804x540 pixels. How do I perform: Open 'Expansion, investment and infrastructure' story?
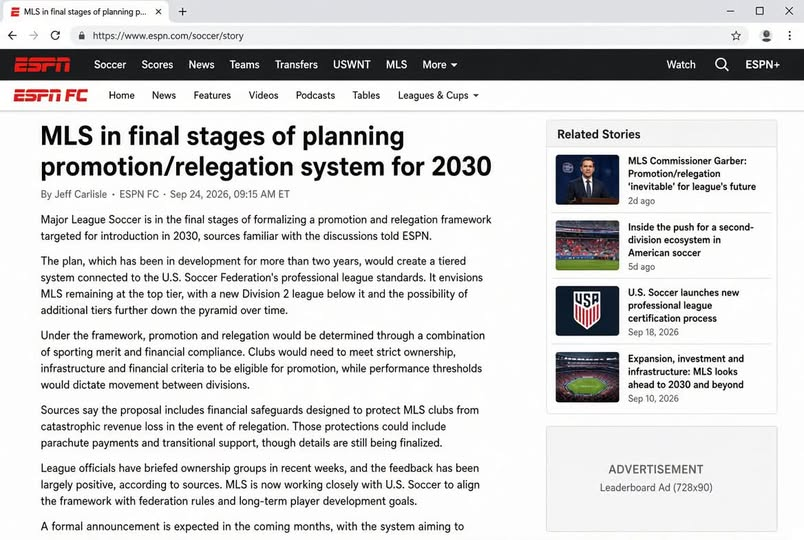coord(686,371)
